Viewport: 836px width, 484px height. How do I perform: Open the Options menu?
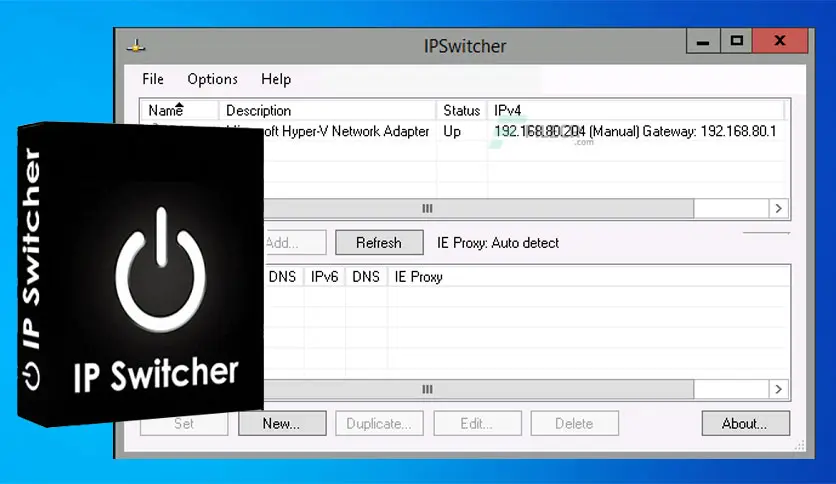(212, 79)
